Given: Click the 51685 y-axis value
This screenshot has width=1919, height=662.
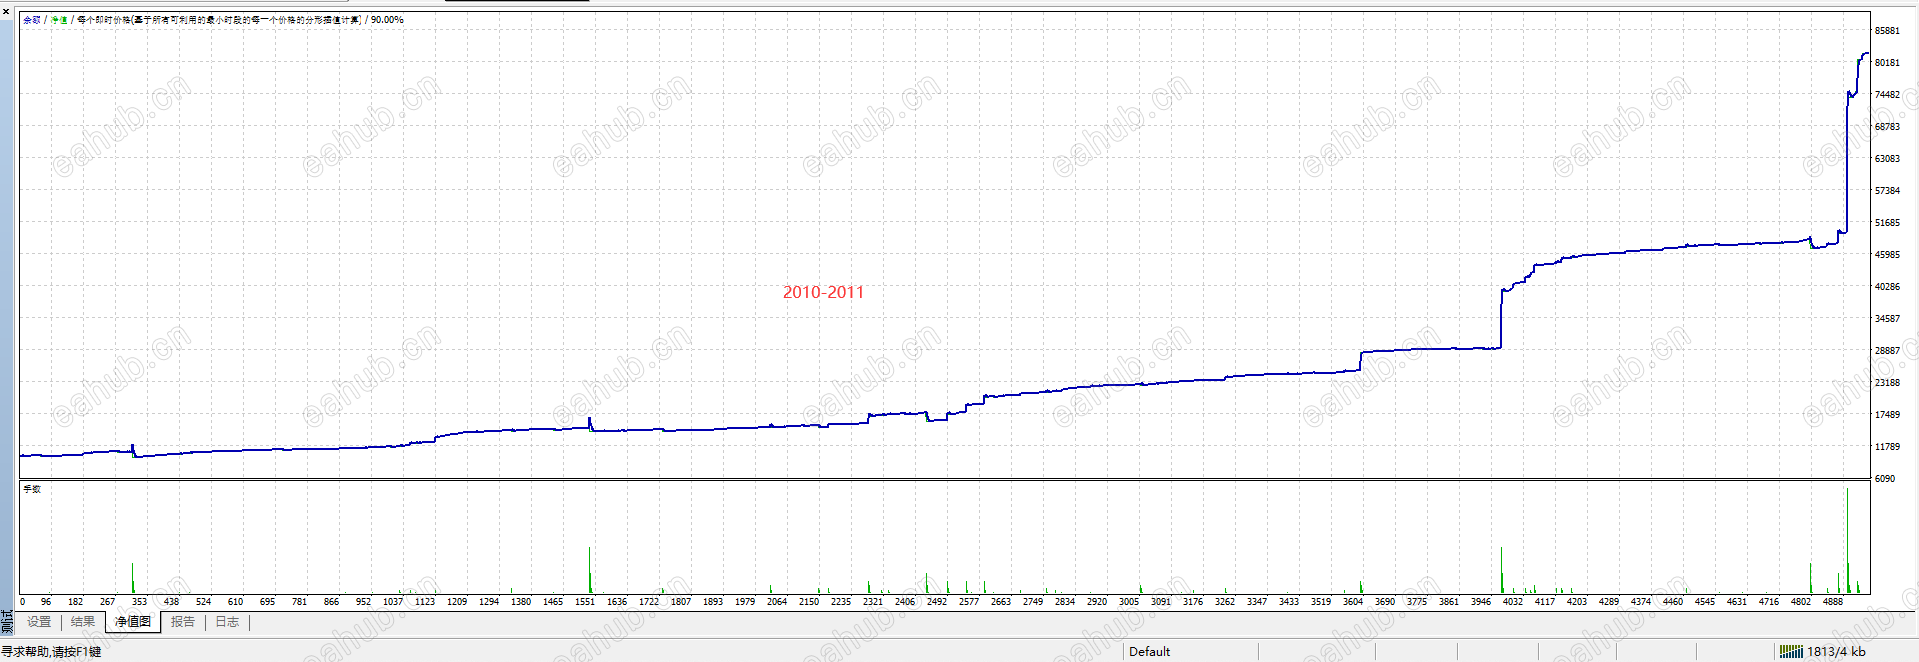Looking at the screenshot, I should 1887,223.
